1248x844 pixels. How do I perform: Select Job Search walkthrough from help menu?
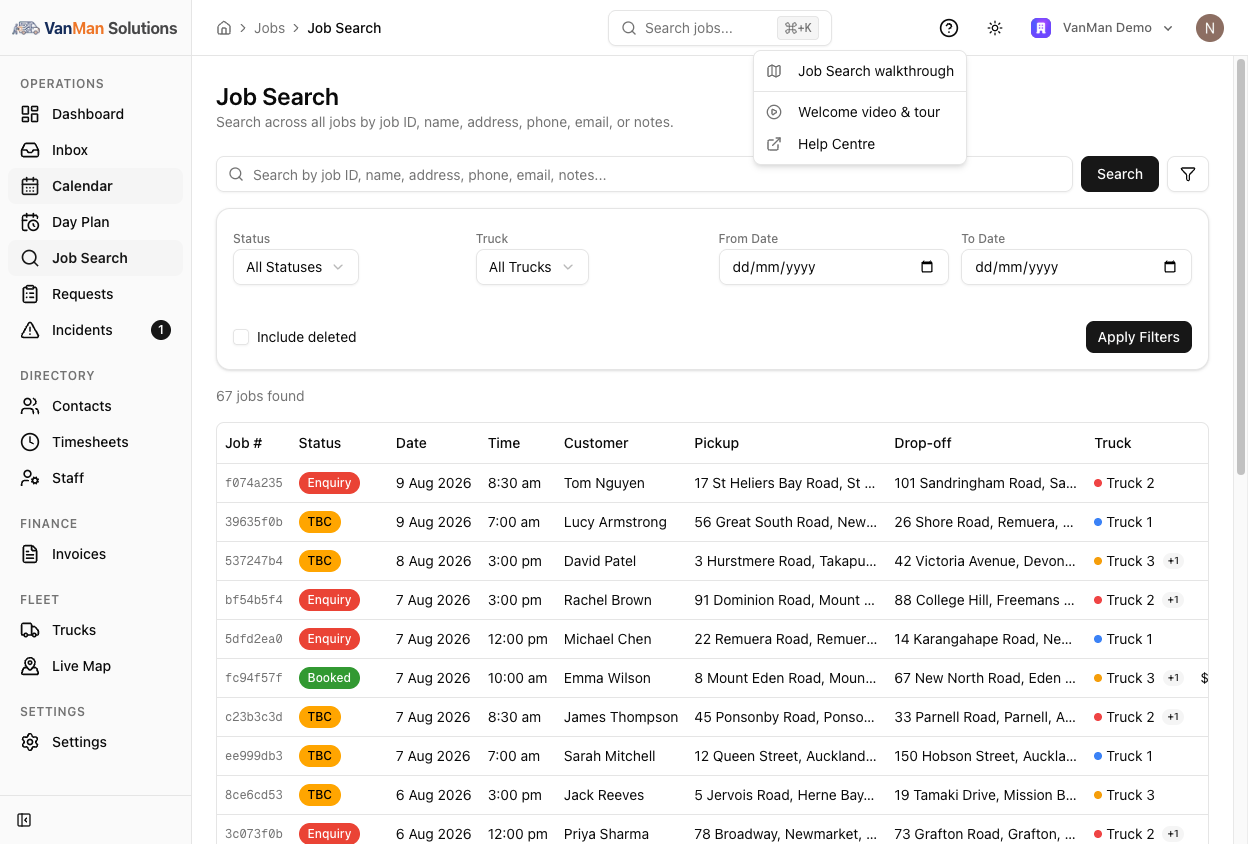(860, 71)
